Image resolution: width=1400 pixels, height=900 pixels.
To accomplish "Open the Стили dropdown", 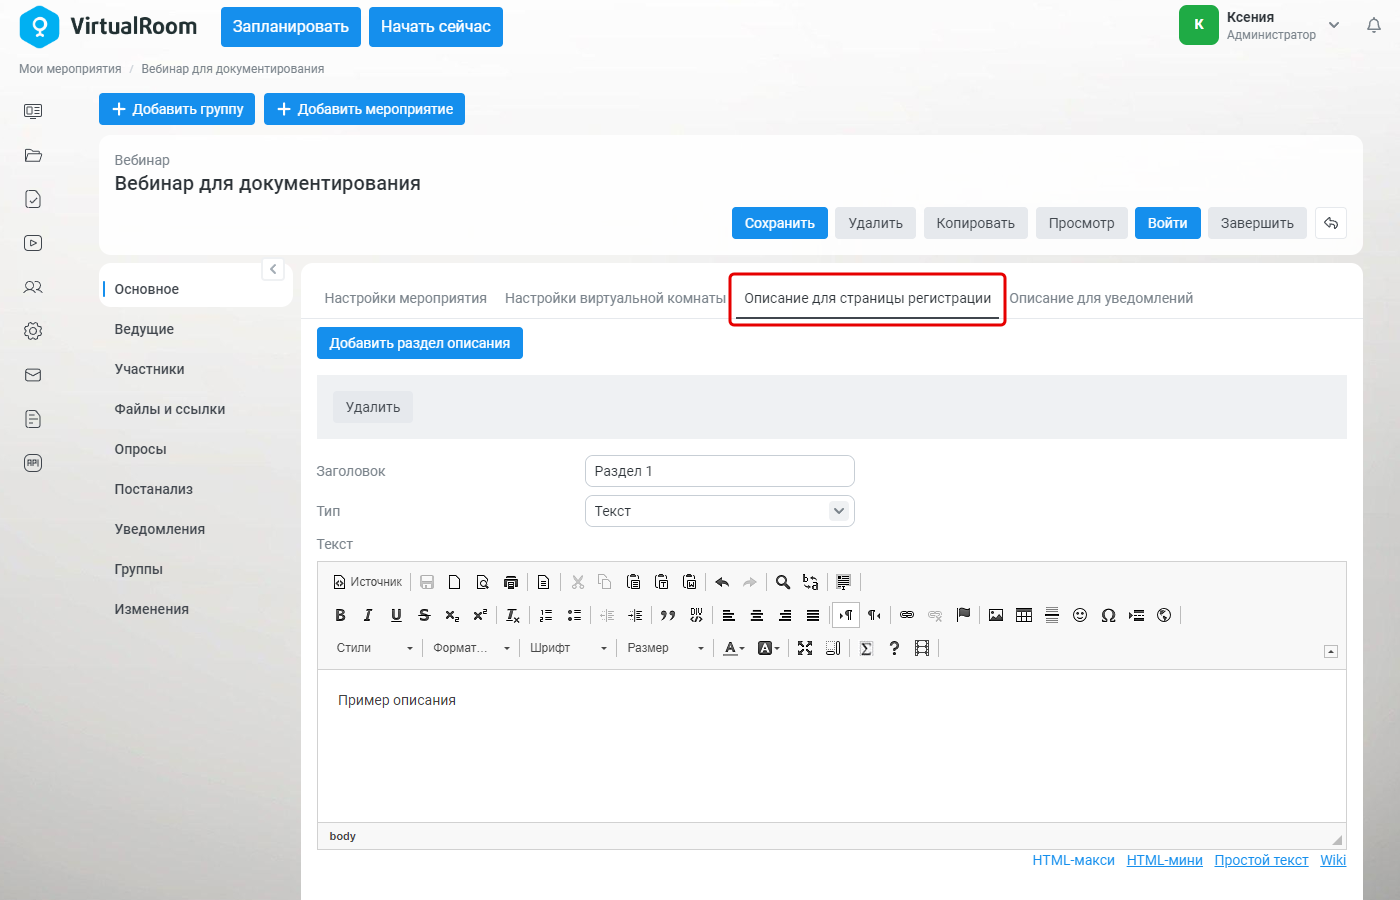I will click(374, 648).
